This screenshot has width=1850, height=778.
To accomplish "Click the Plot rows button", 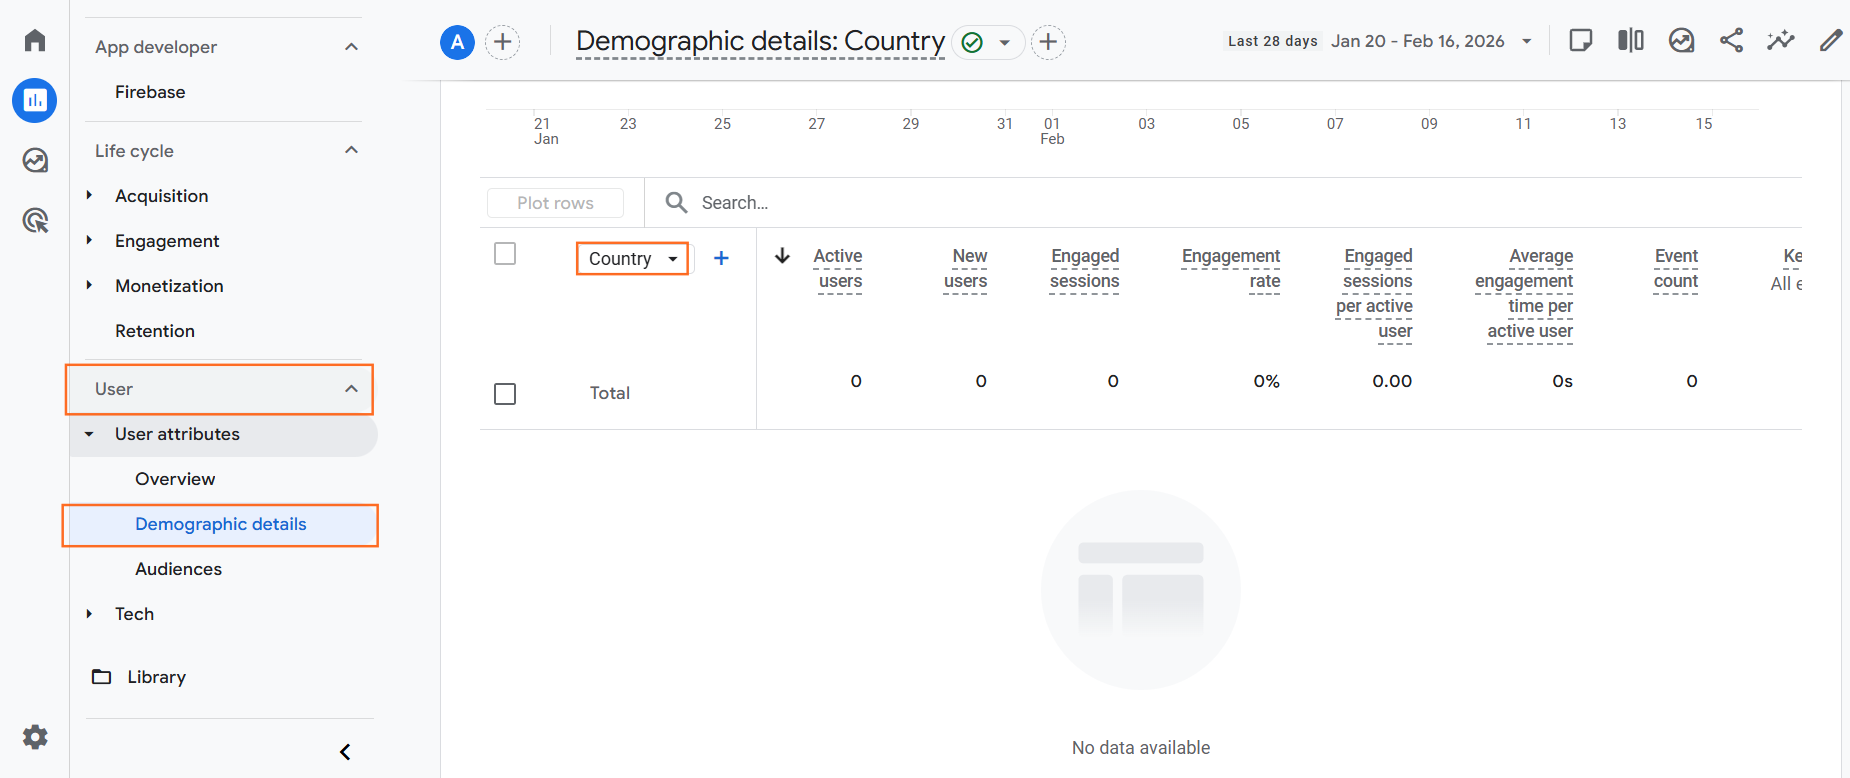I will (555, 203).
